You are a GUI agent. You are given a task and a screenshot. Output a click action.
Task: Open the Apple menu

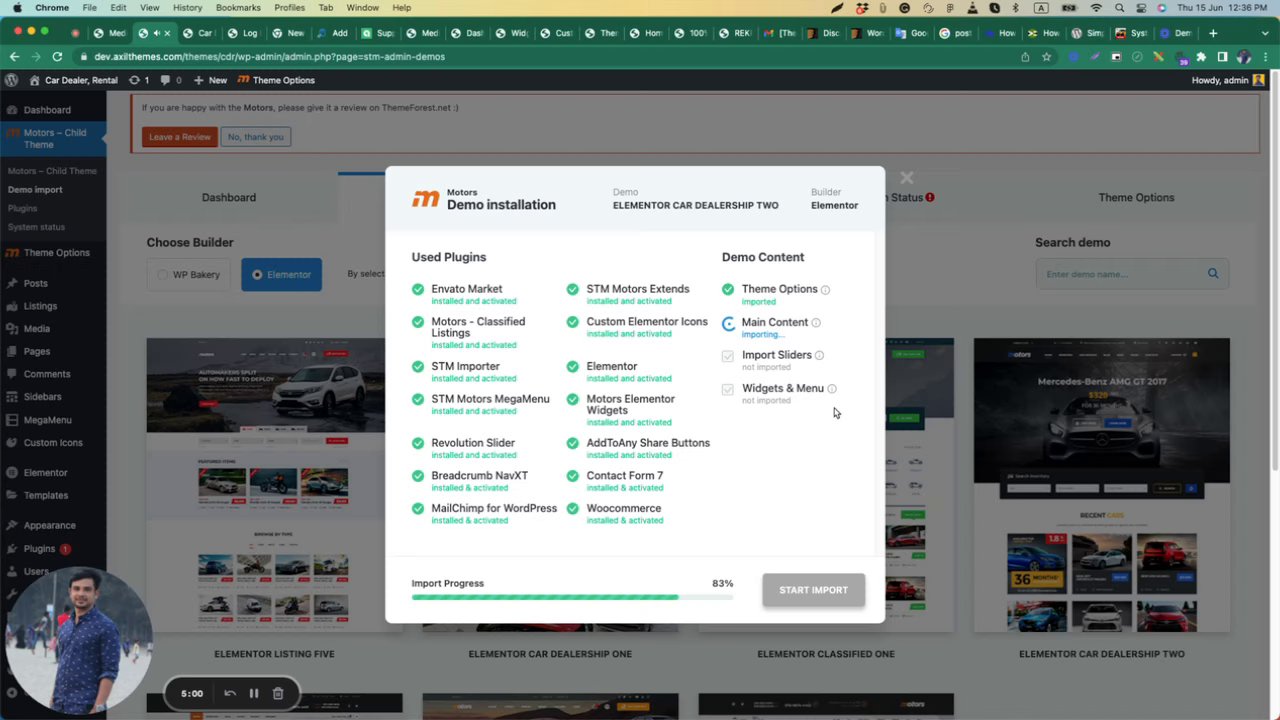coord(16,8)
